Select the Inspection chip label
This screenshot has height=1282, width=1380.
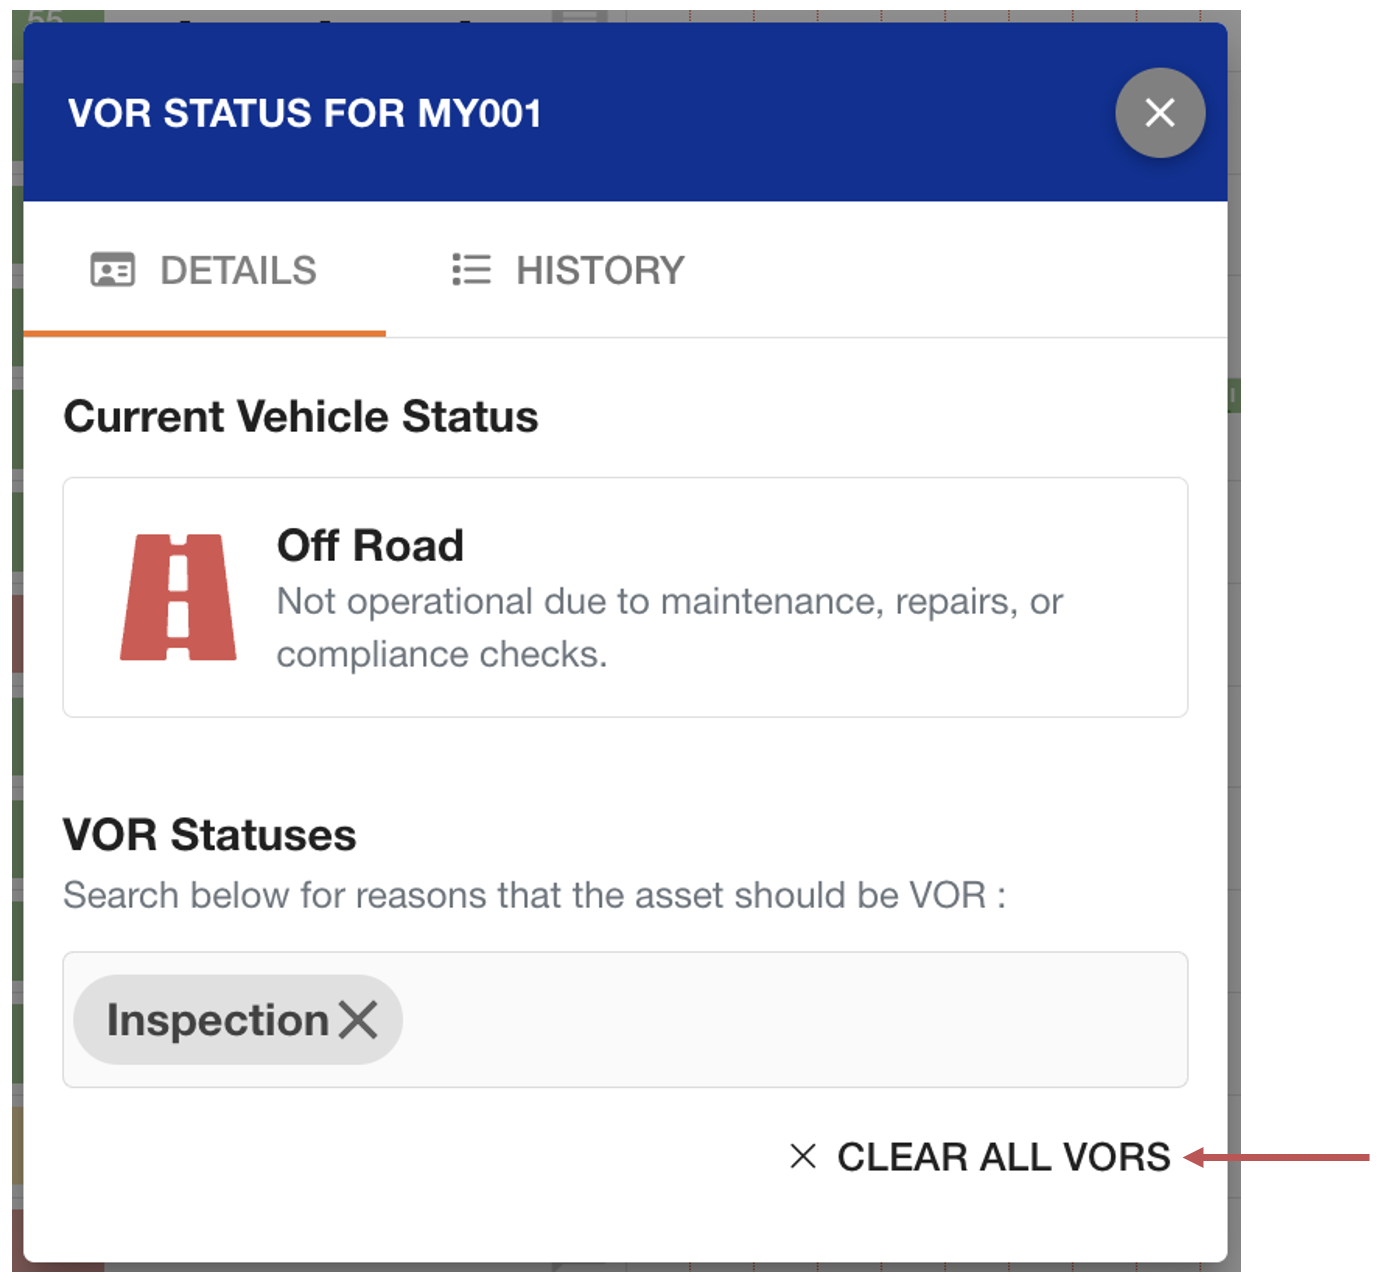(217, 1020)
